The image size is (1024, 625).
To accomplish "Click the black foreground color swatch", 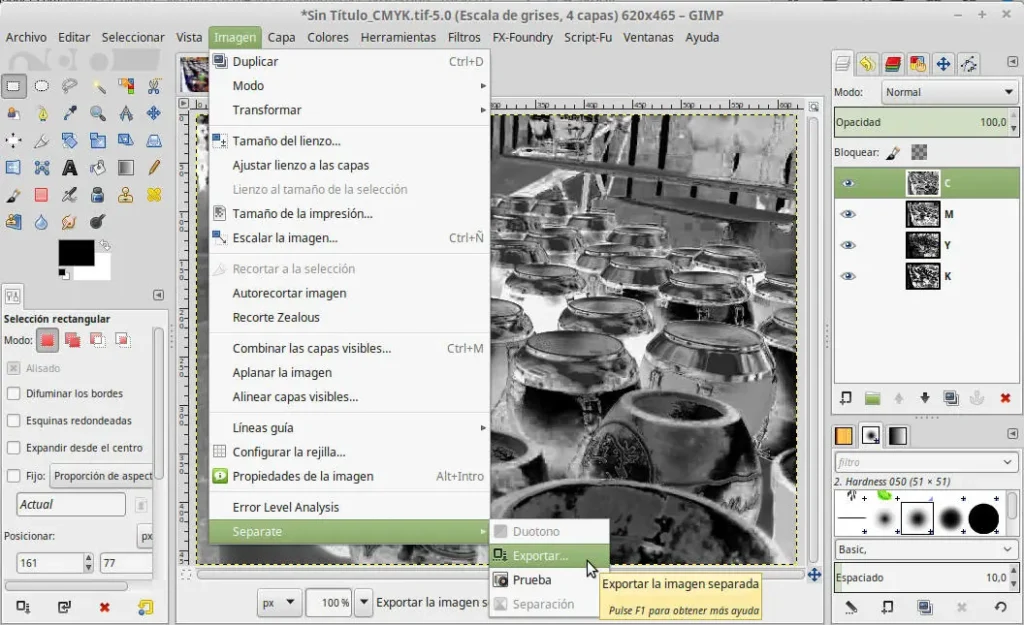I will [76, 253].
